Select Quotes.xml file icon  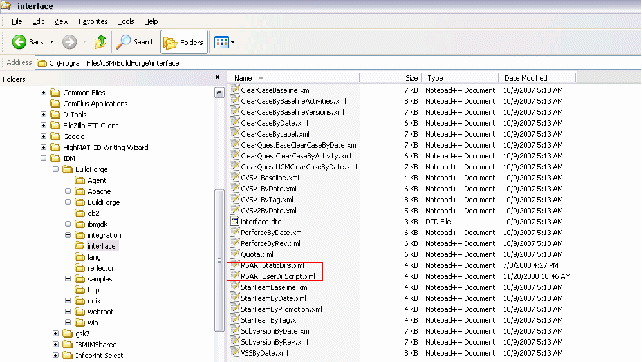(235, 254)
